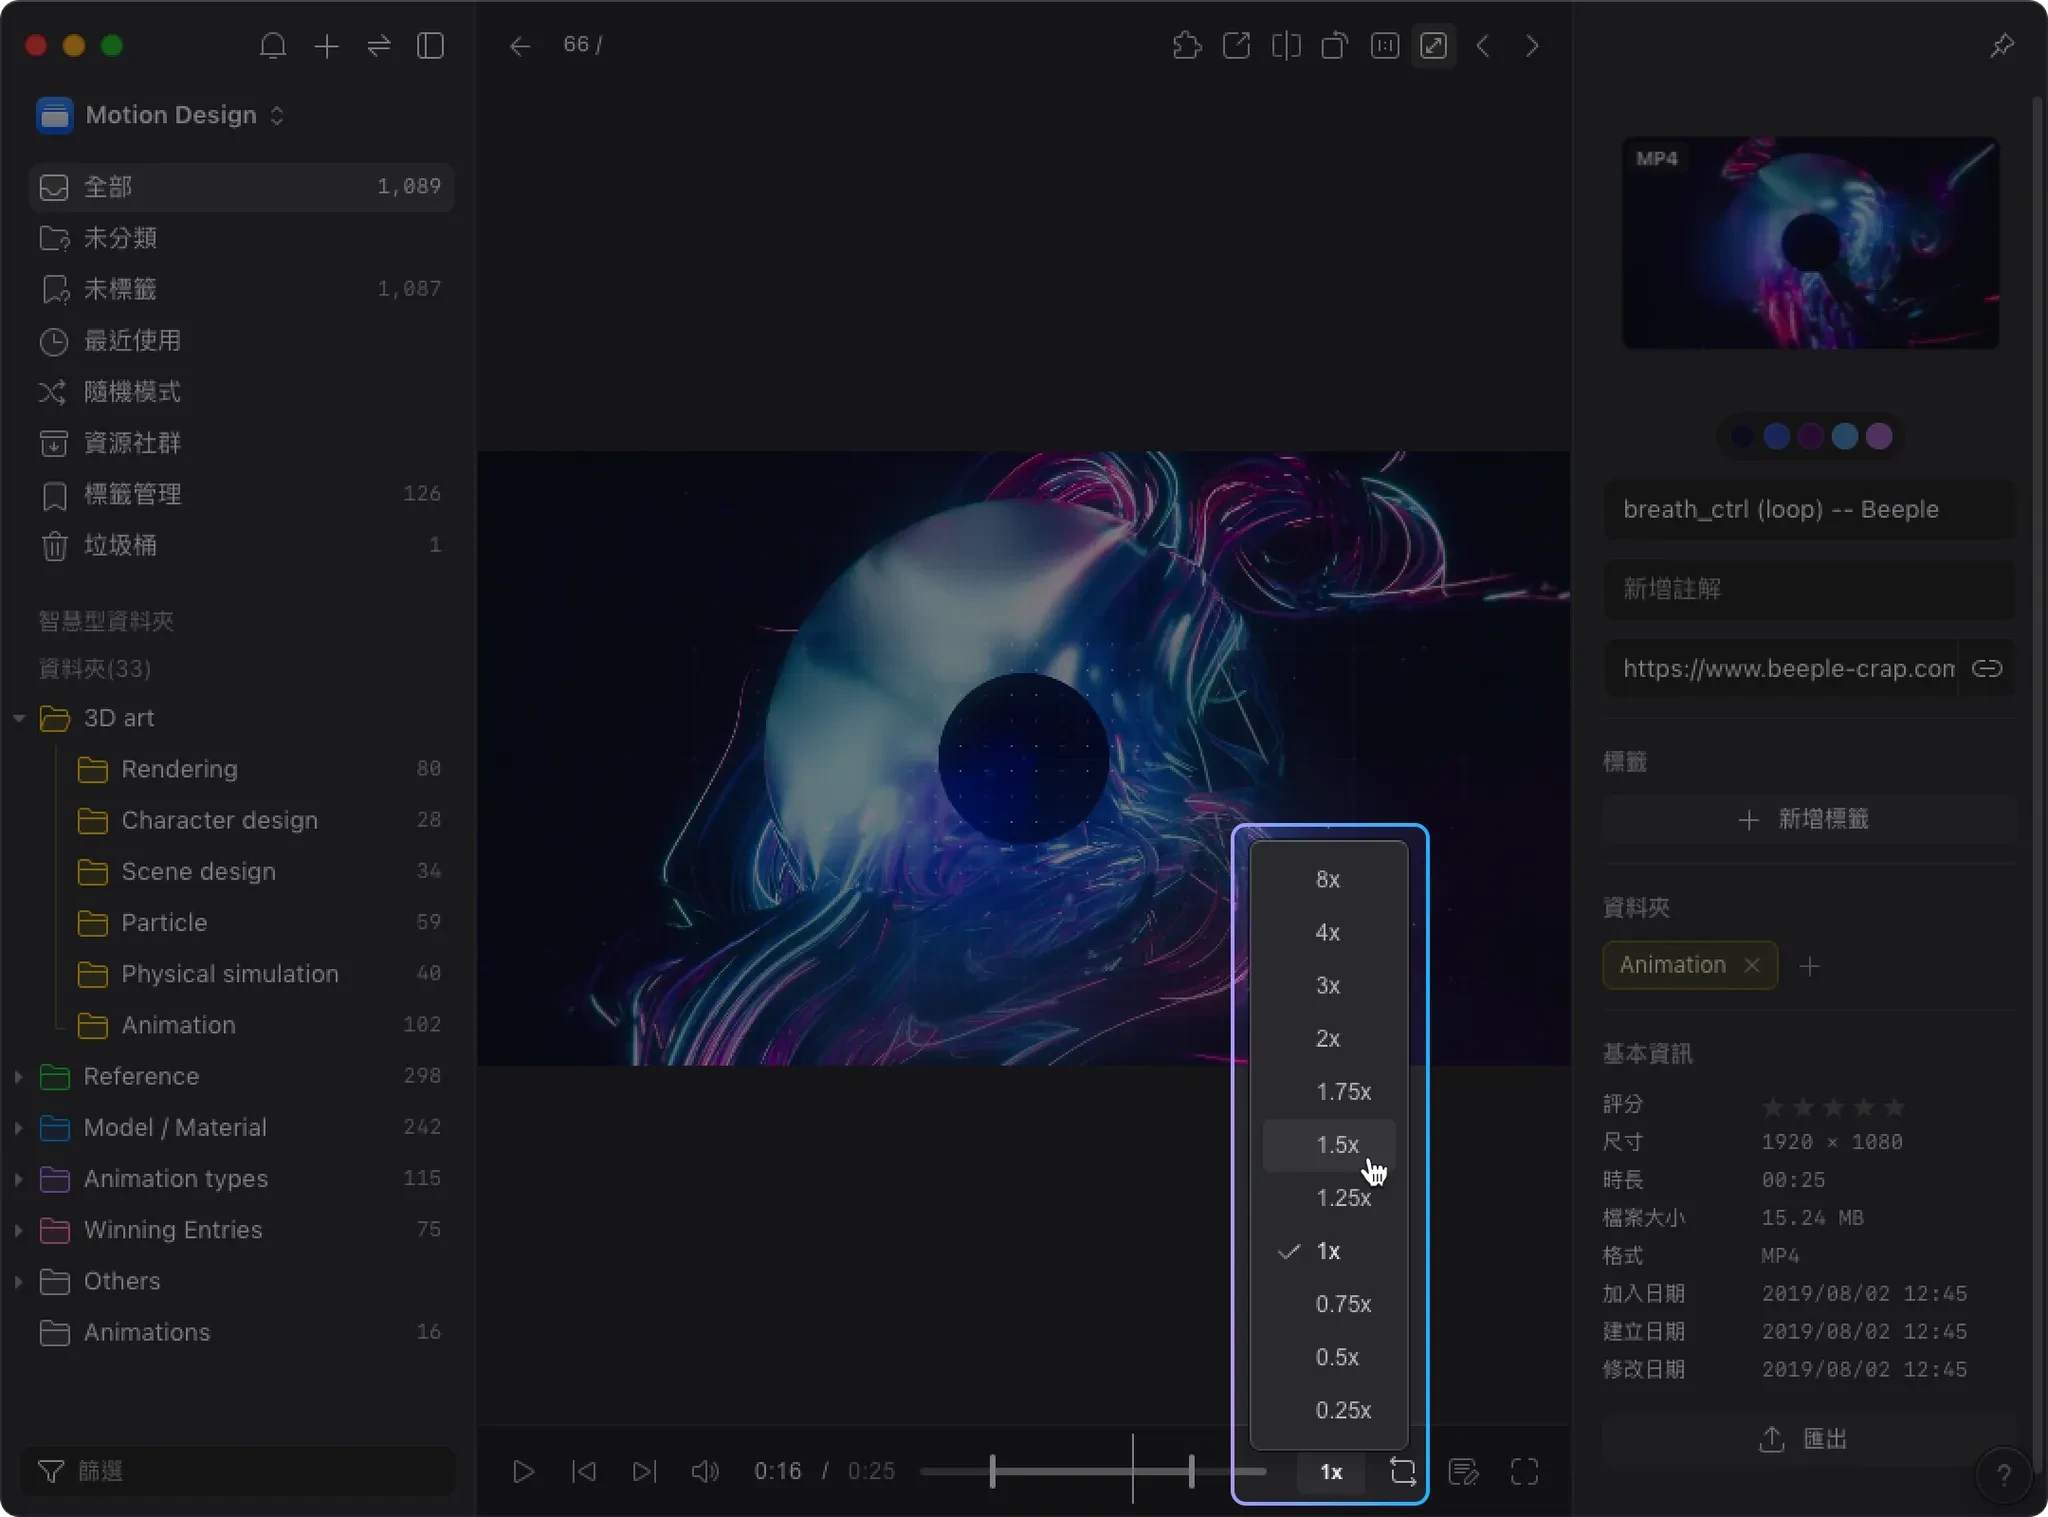Click the switch library arrows icon
Screen dimensions: 2048x1517
point(379,46)
